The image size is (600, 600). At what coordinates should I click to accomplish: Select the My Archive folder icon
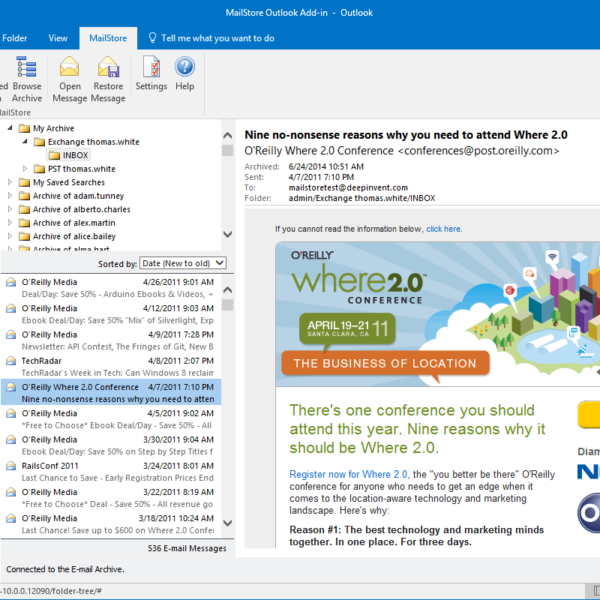coord(24,128)
